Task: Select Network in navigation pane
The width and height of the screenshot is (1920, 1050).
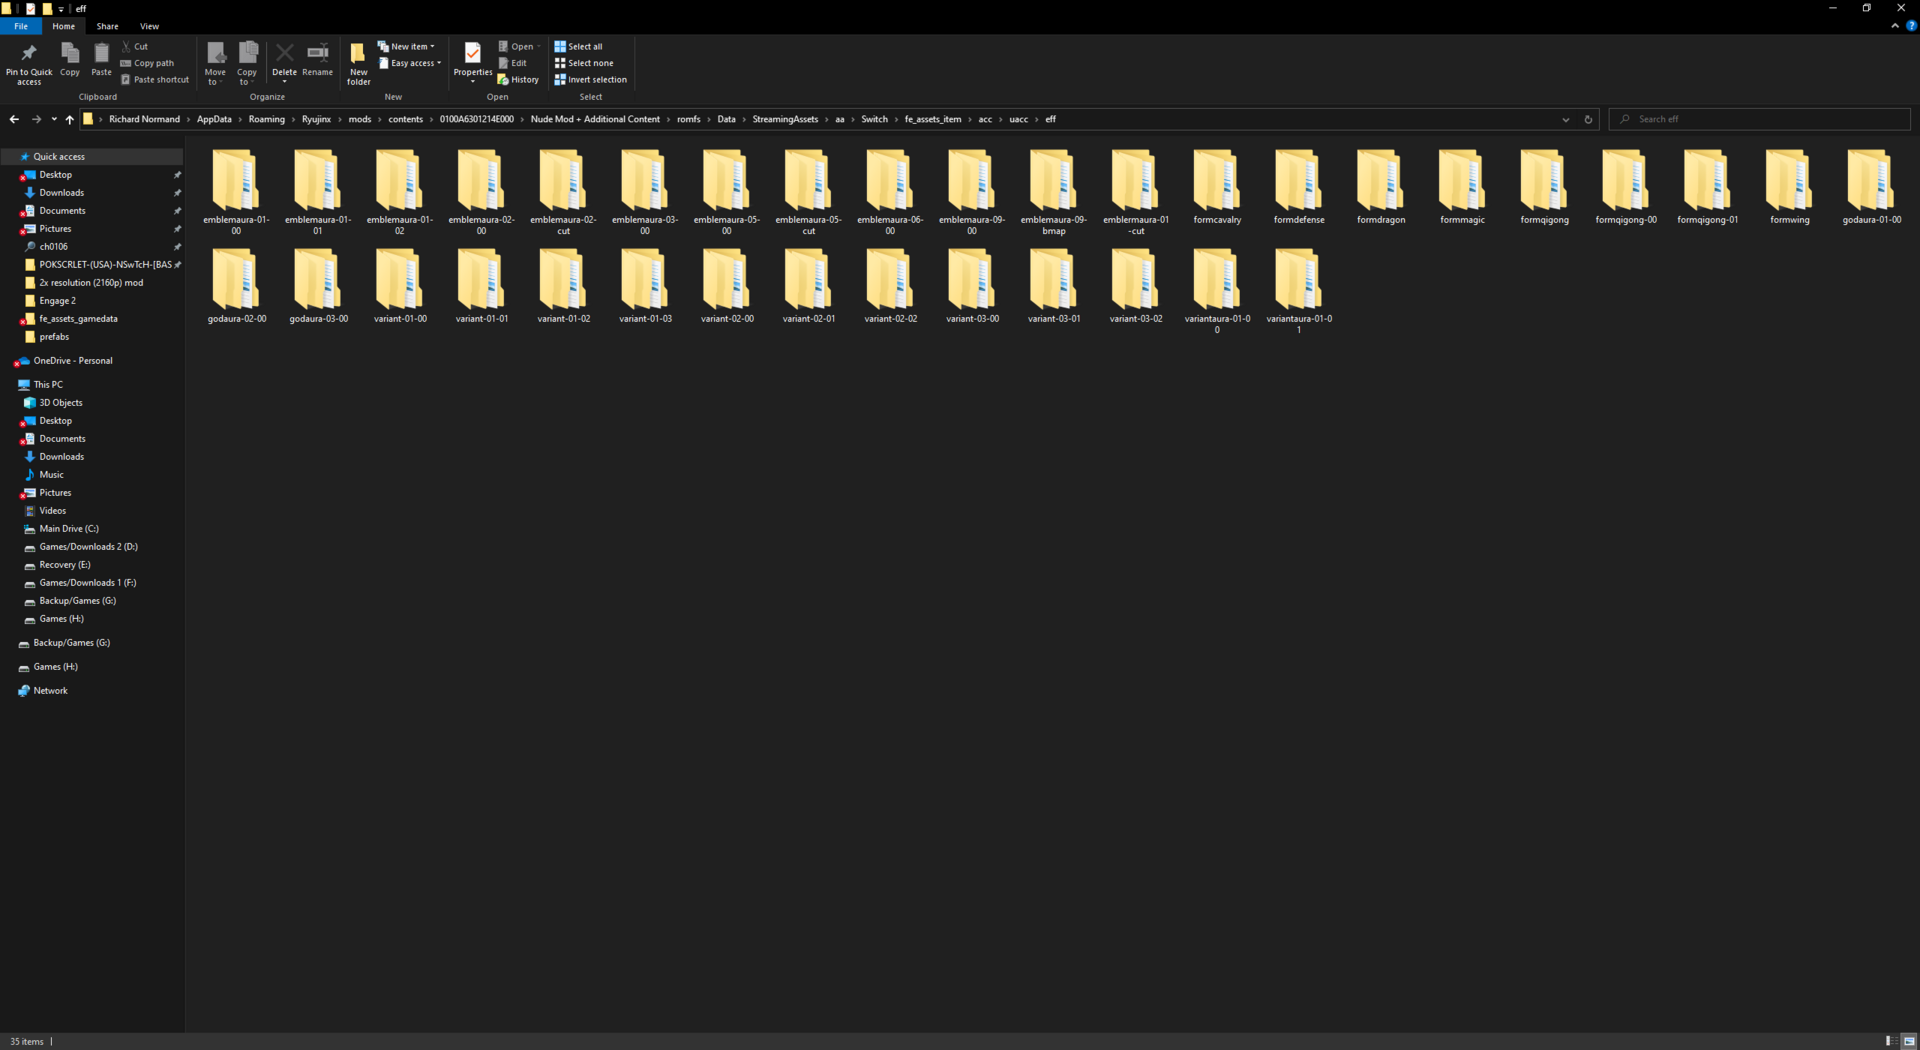Action: point(50,691)
